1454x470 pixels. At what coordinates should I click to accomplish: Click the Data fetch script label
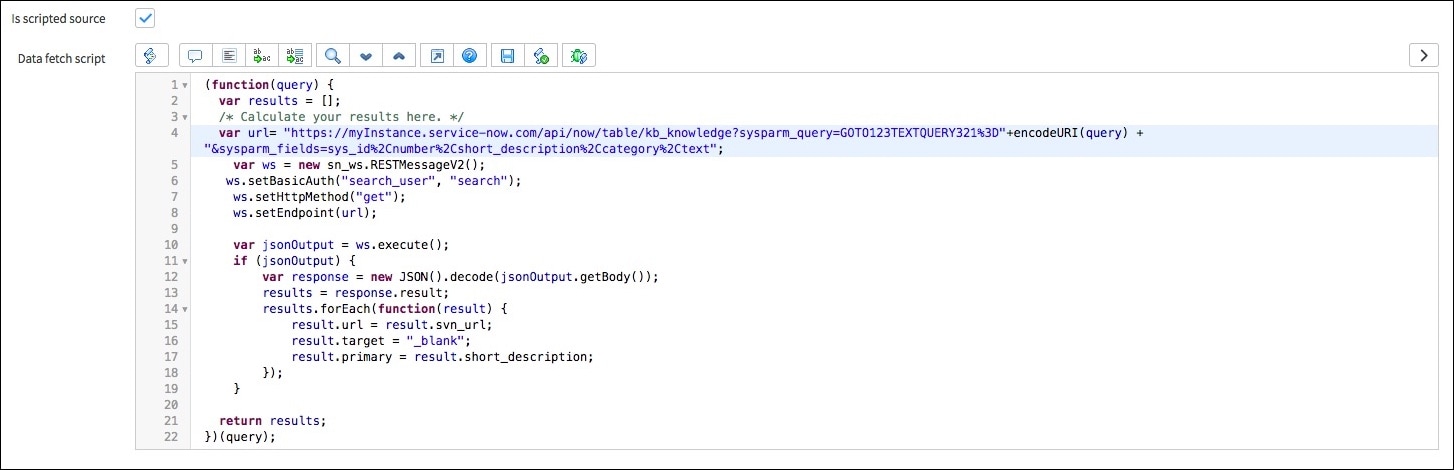62,58
